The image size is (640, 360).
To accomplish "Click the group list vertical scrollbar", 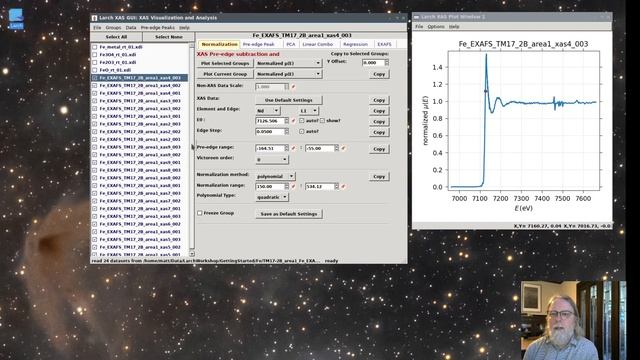I will click(191, 149).
